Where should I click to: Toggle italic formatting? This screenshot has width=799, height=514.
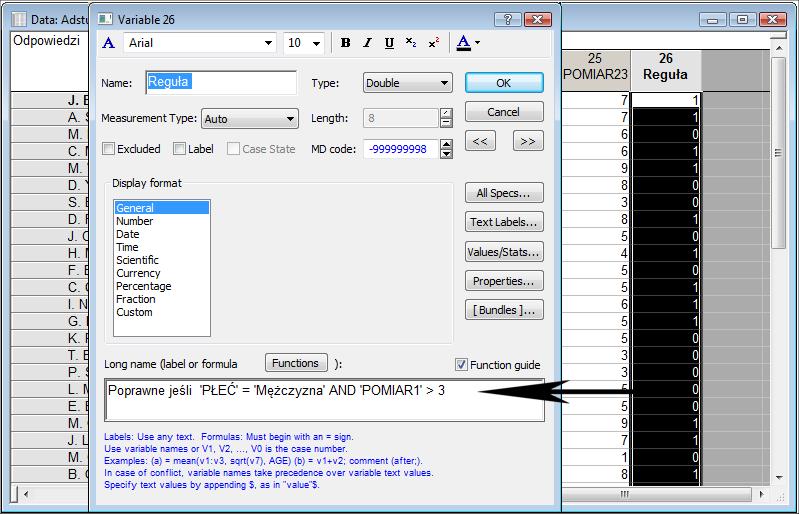(x=367, y=43)
